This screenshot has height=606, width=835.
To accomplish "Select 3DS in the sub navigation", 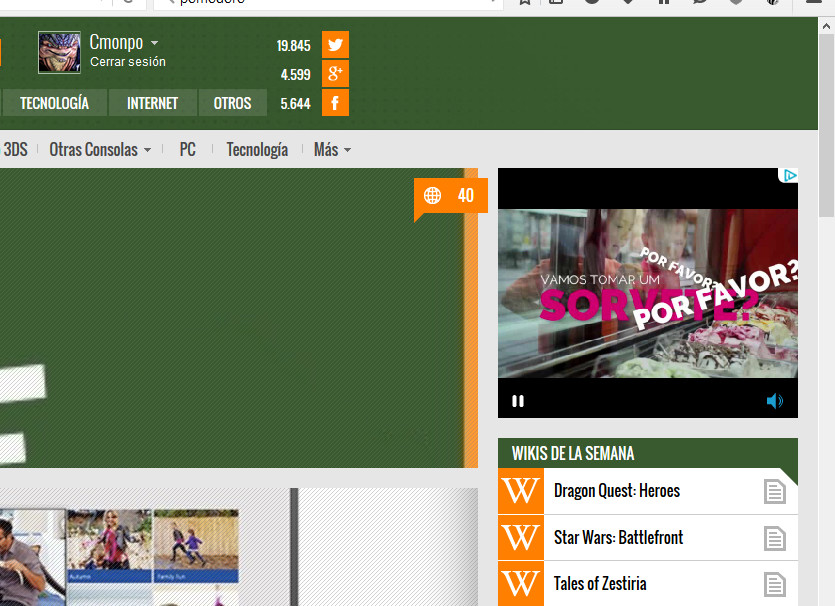I will point(15,150).
